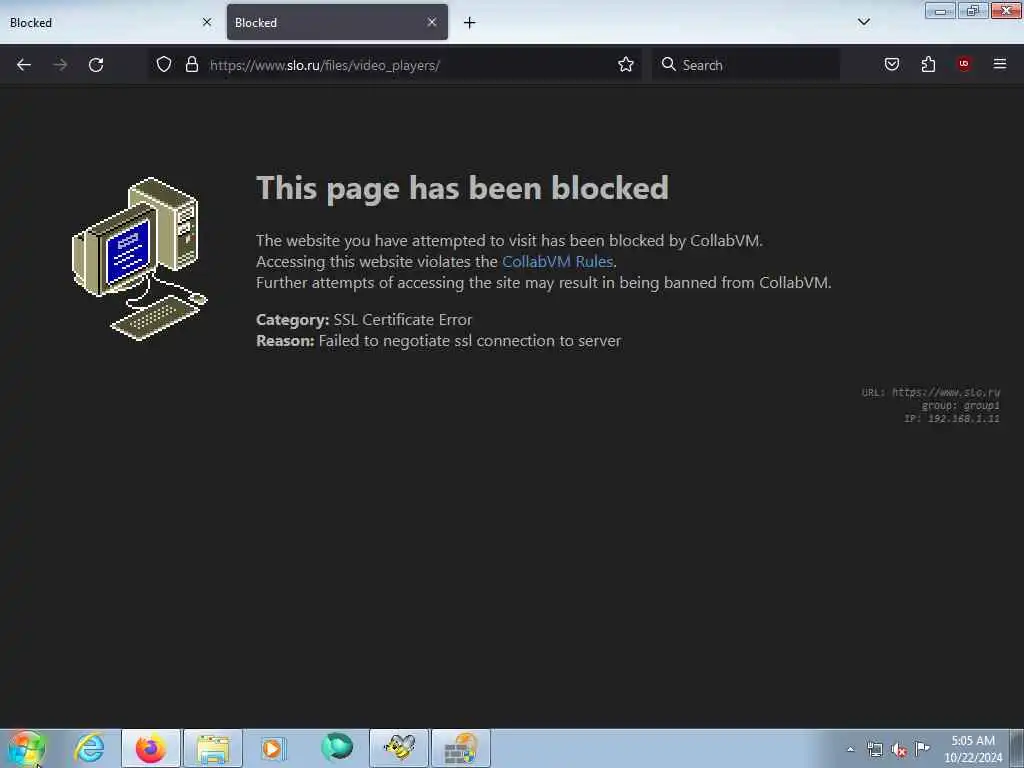Open the firewall brick wall taskbar app
The height and width of the screenshot is (768, 1024).
[461, 748]
